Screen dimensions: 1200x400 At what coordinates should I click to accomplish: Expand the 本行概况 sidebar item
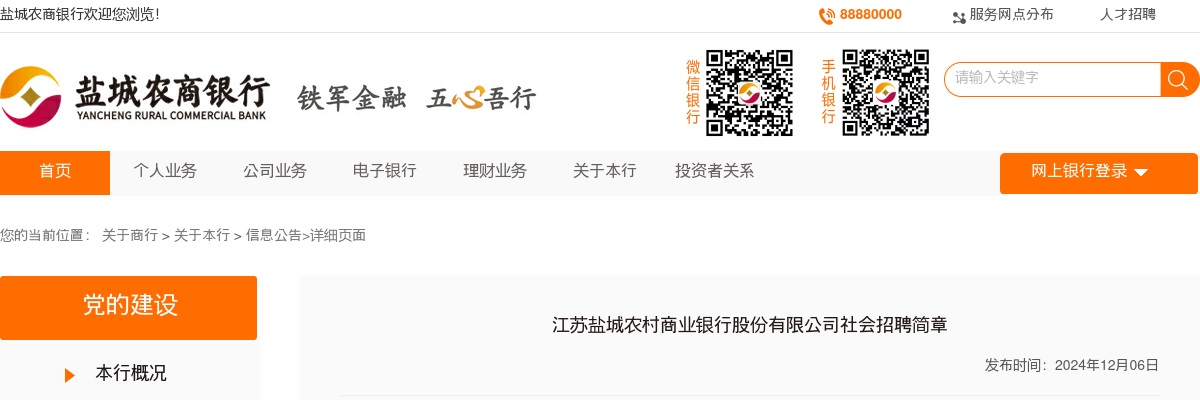(x=130, y=374)
